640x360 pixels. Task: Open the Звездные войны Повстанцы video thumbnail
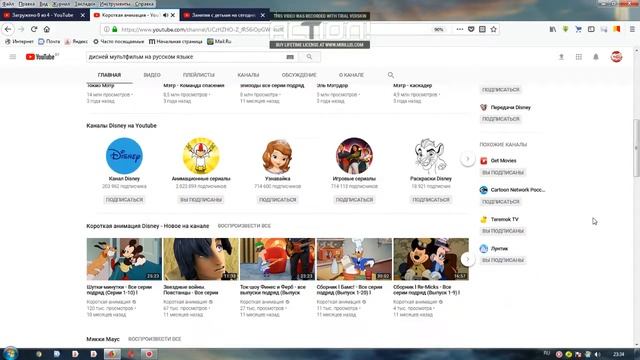click(201, 259)
